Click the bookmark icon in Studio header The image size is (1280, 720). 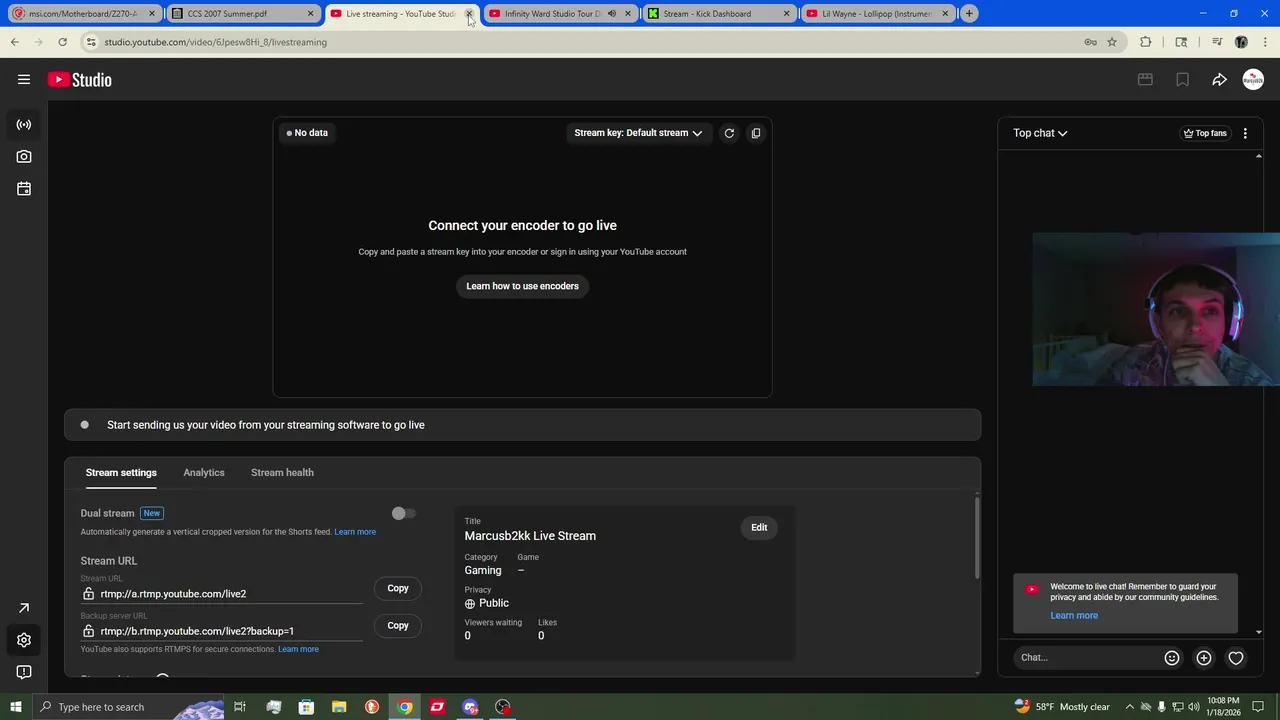coord(1182,80)
